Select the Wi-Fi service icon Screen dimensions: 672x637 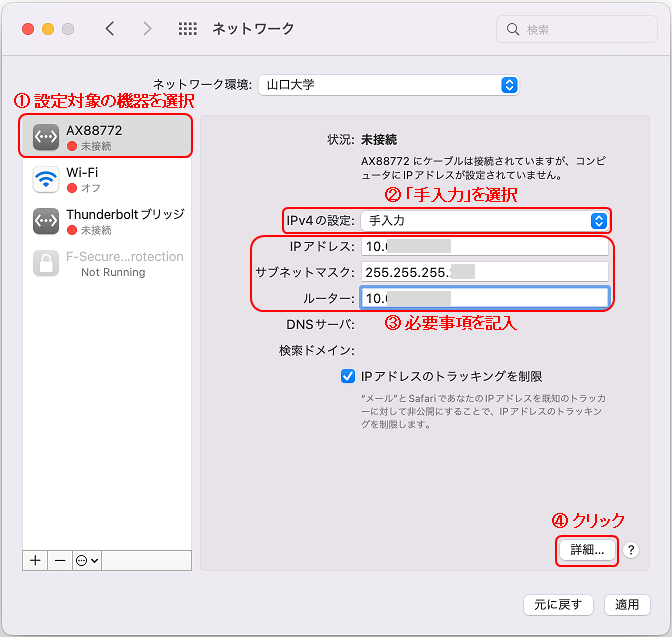pyautogui.click(x=46, y=179)
